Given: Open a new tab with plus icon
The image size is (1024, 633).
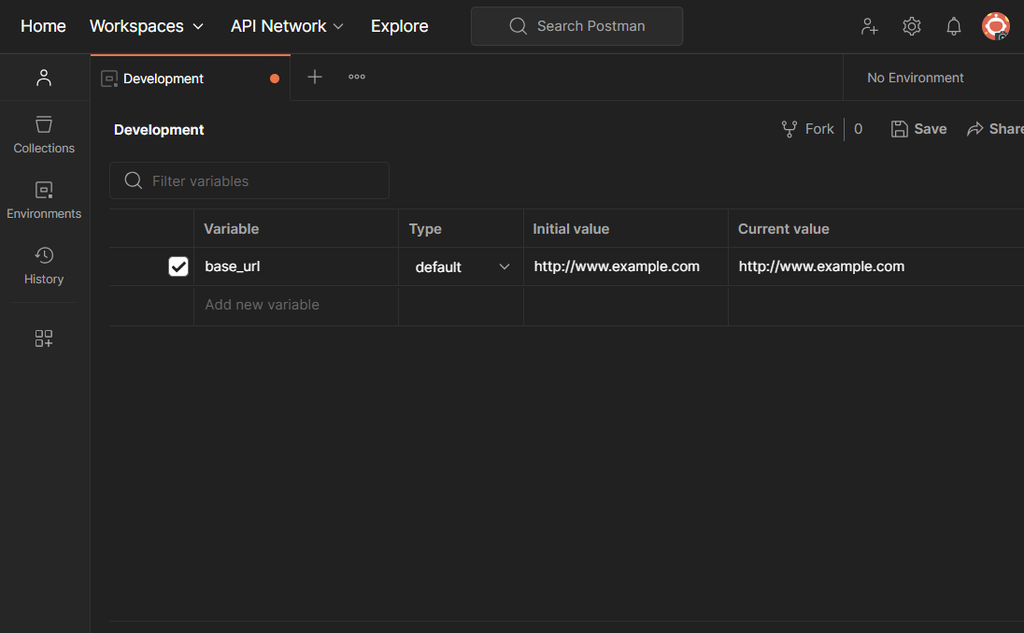Looking at the screenshot, I should (315, 77).
